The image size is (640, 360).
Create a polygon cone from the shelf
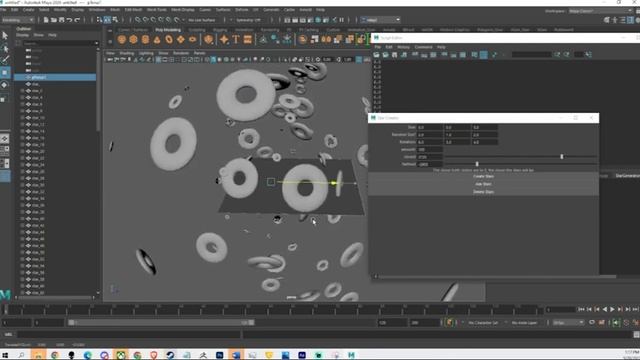pos(157,40)
